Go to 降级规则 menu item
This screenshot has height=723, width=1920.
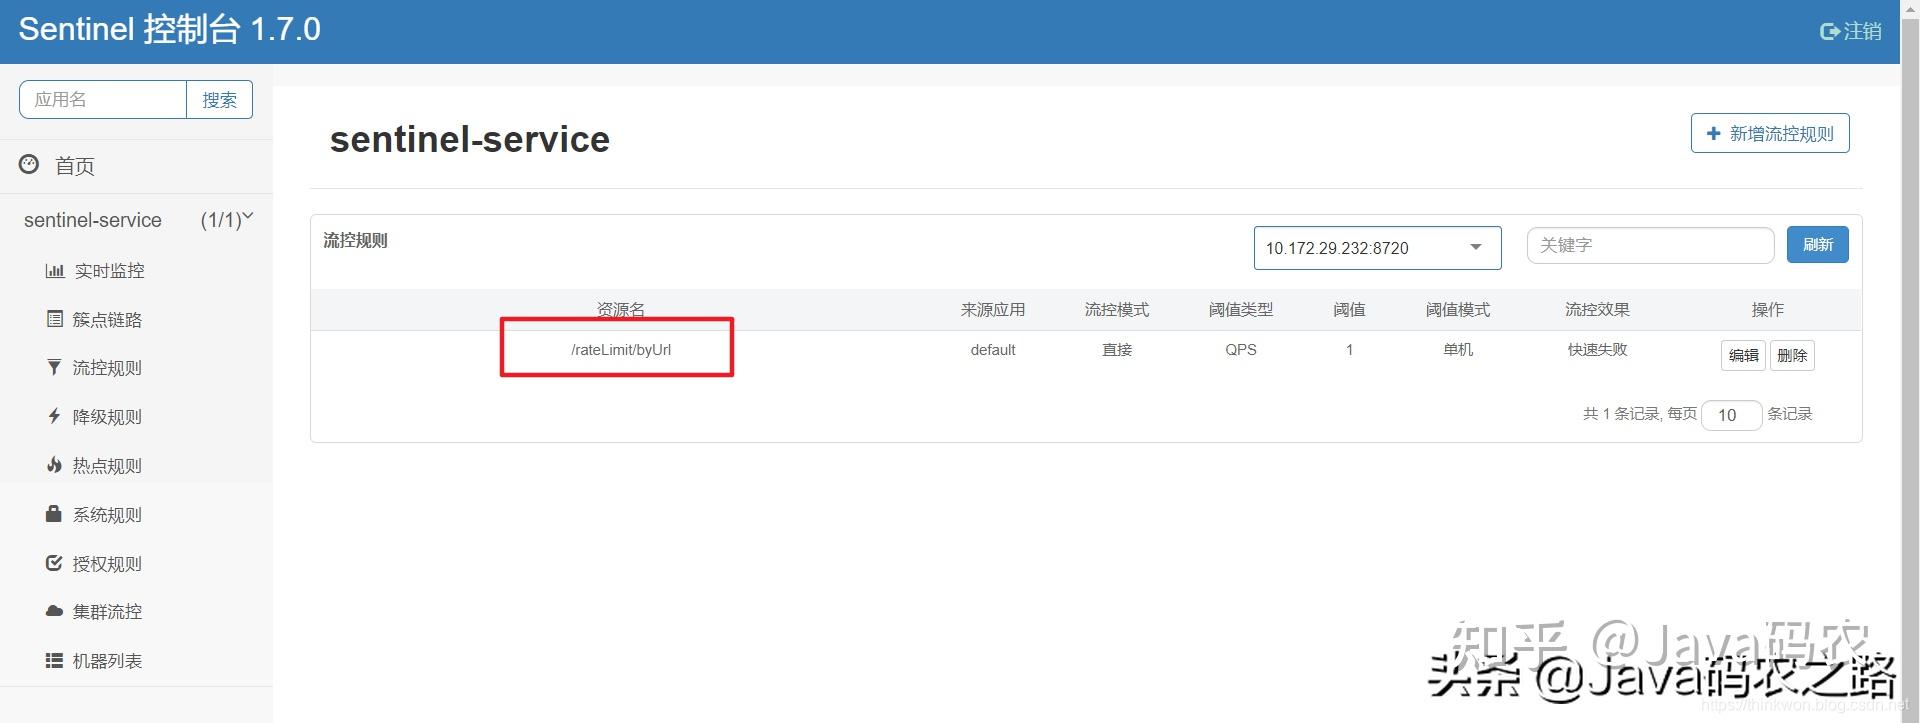(107, 416)
